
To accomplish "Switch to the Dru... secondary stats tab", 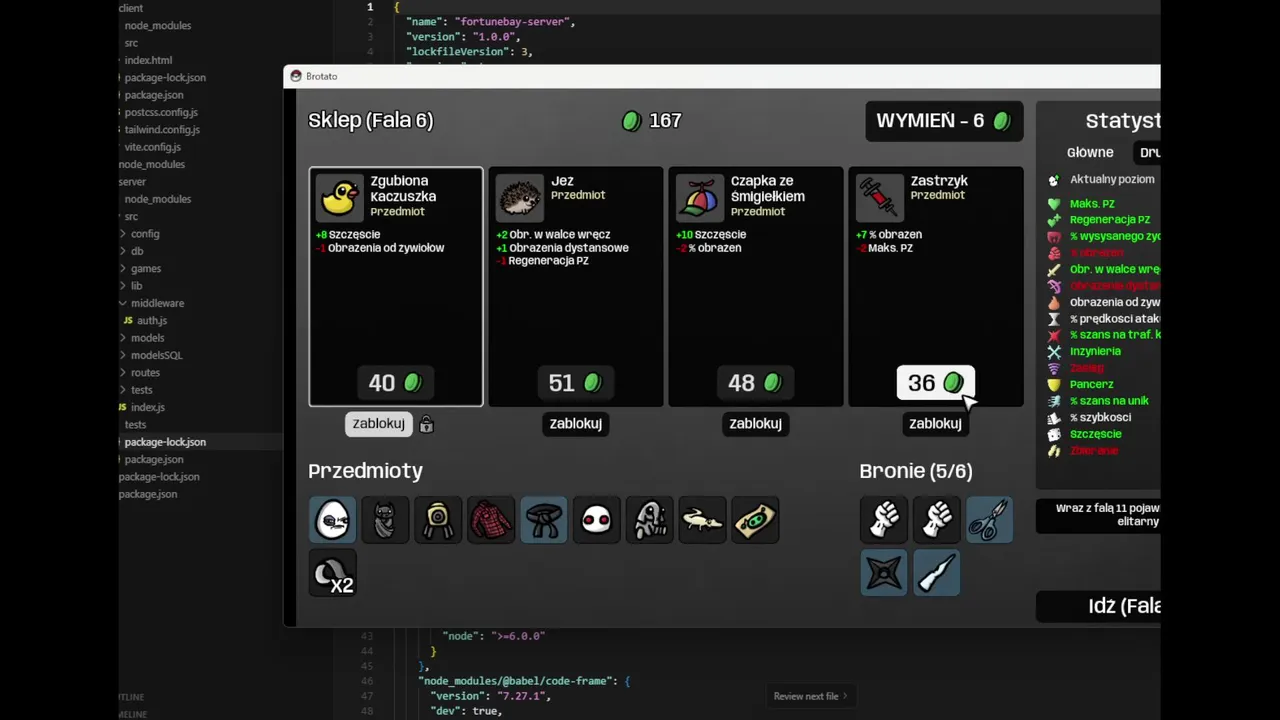I will pyautogui.click(x=1148, y=153).
